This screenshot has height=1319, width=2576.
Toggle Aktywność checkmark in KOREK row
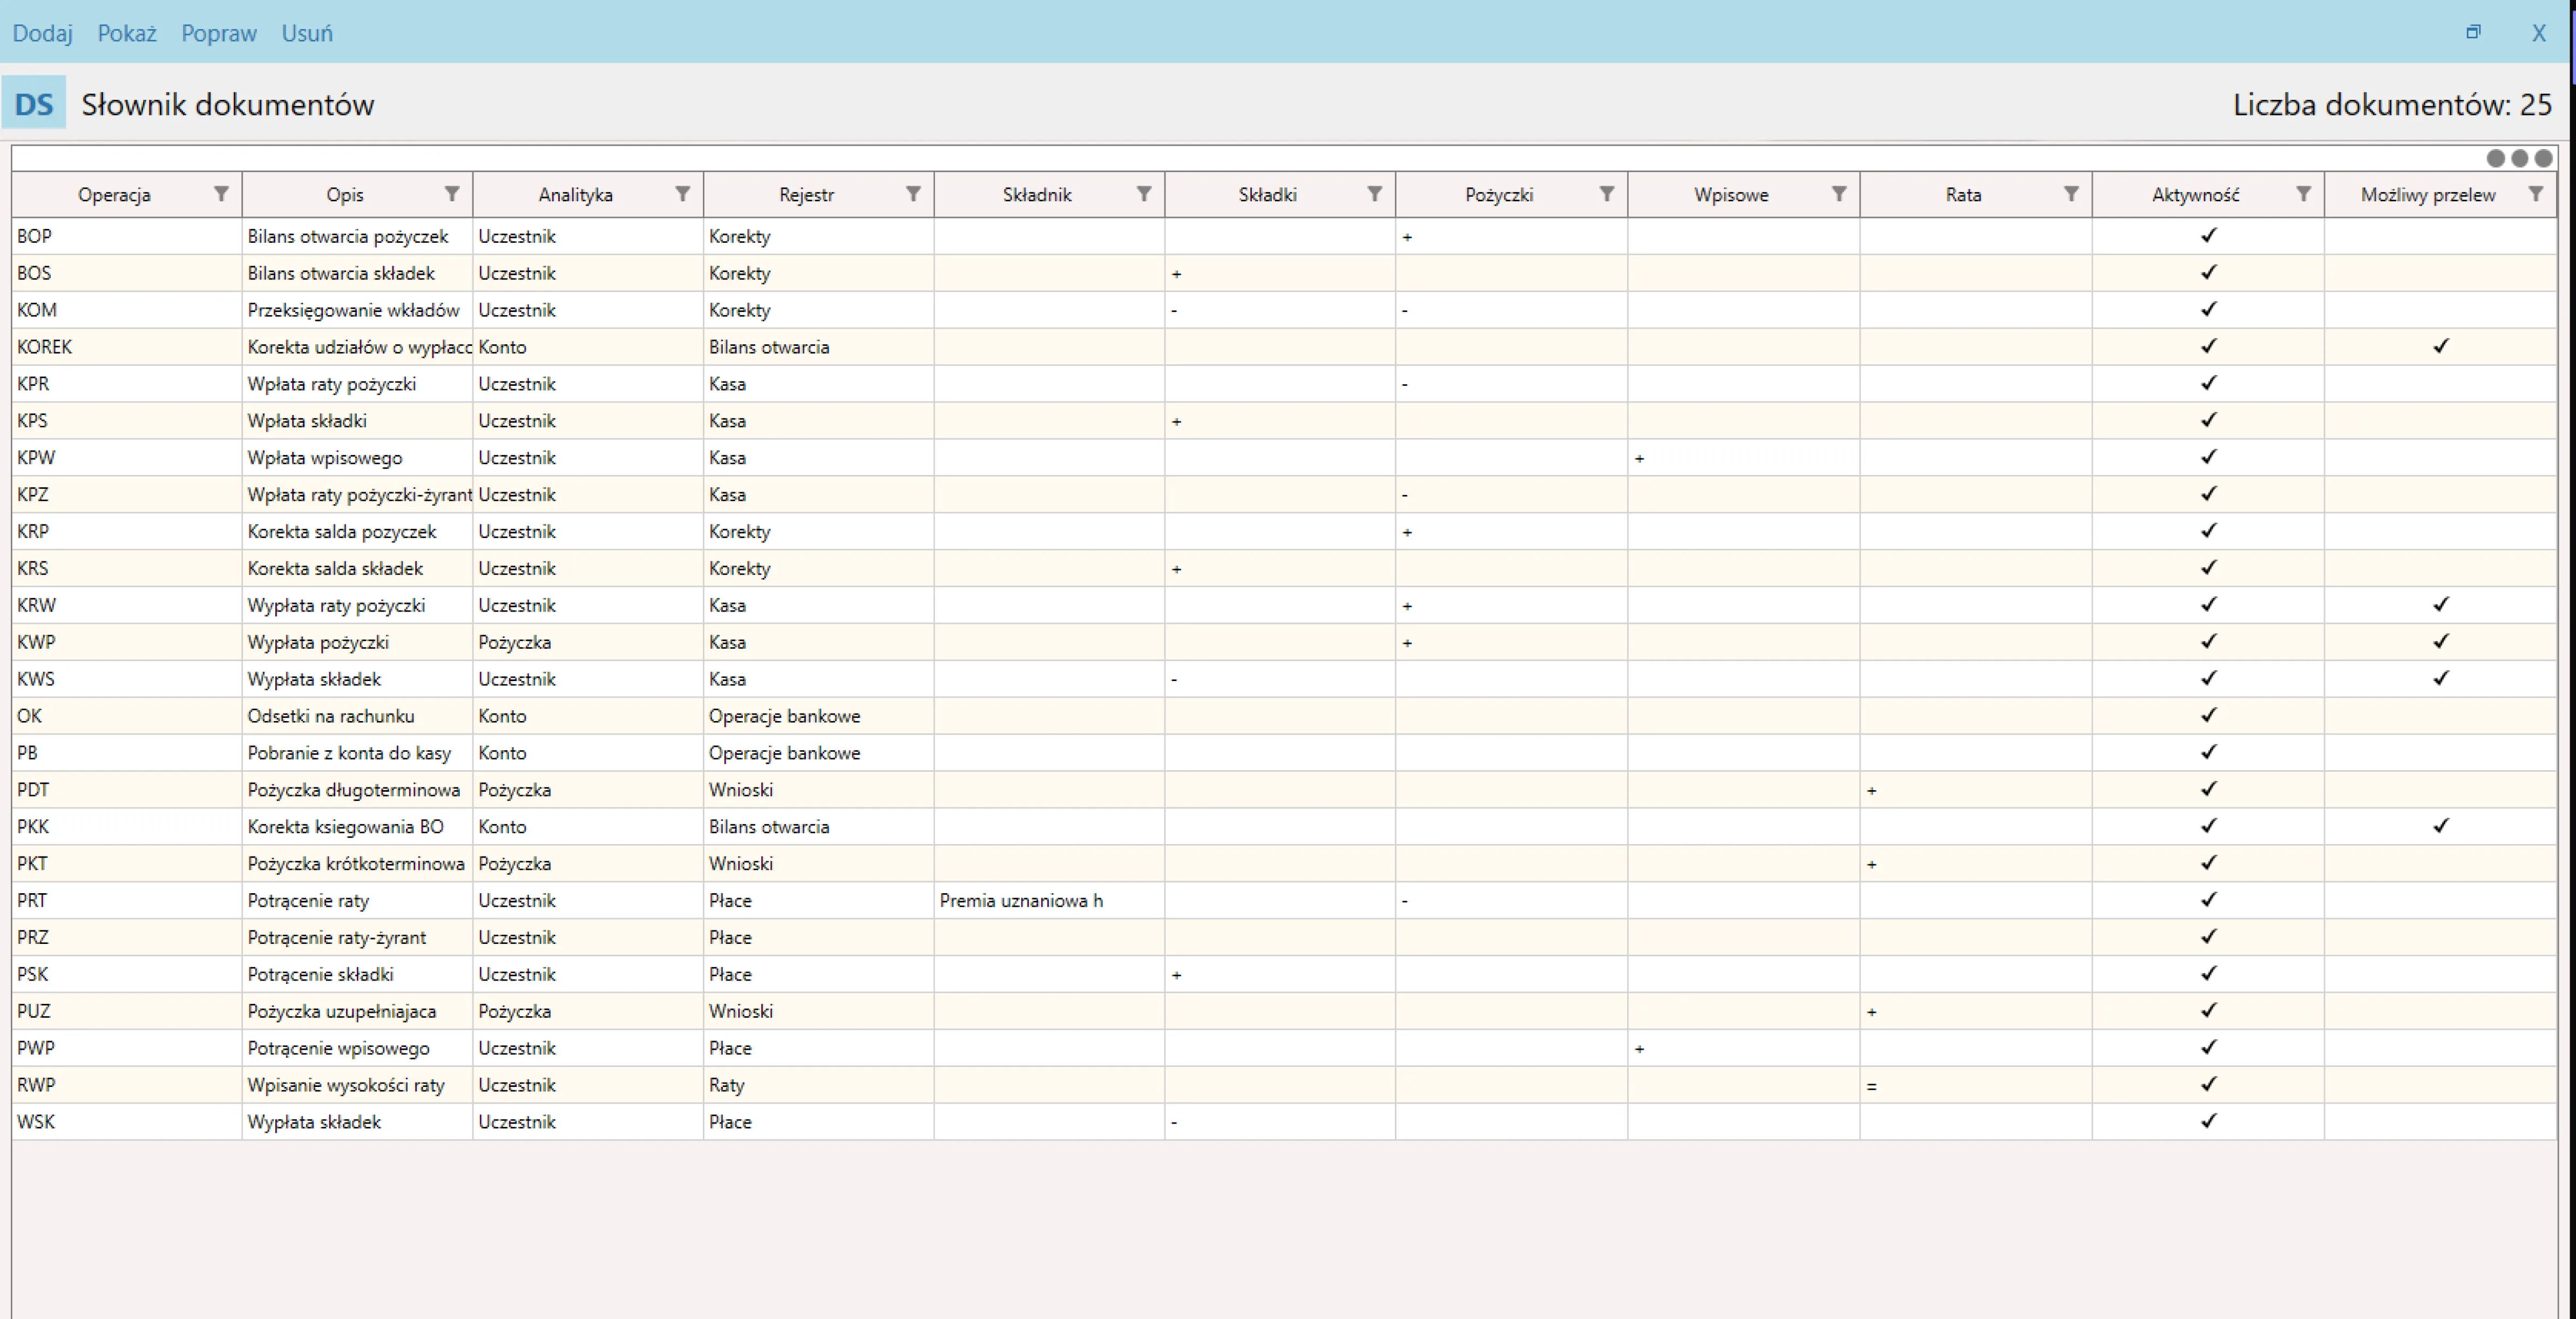point(2208,346)
